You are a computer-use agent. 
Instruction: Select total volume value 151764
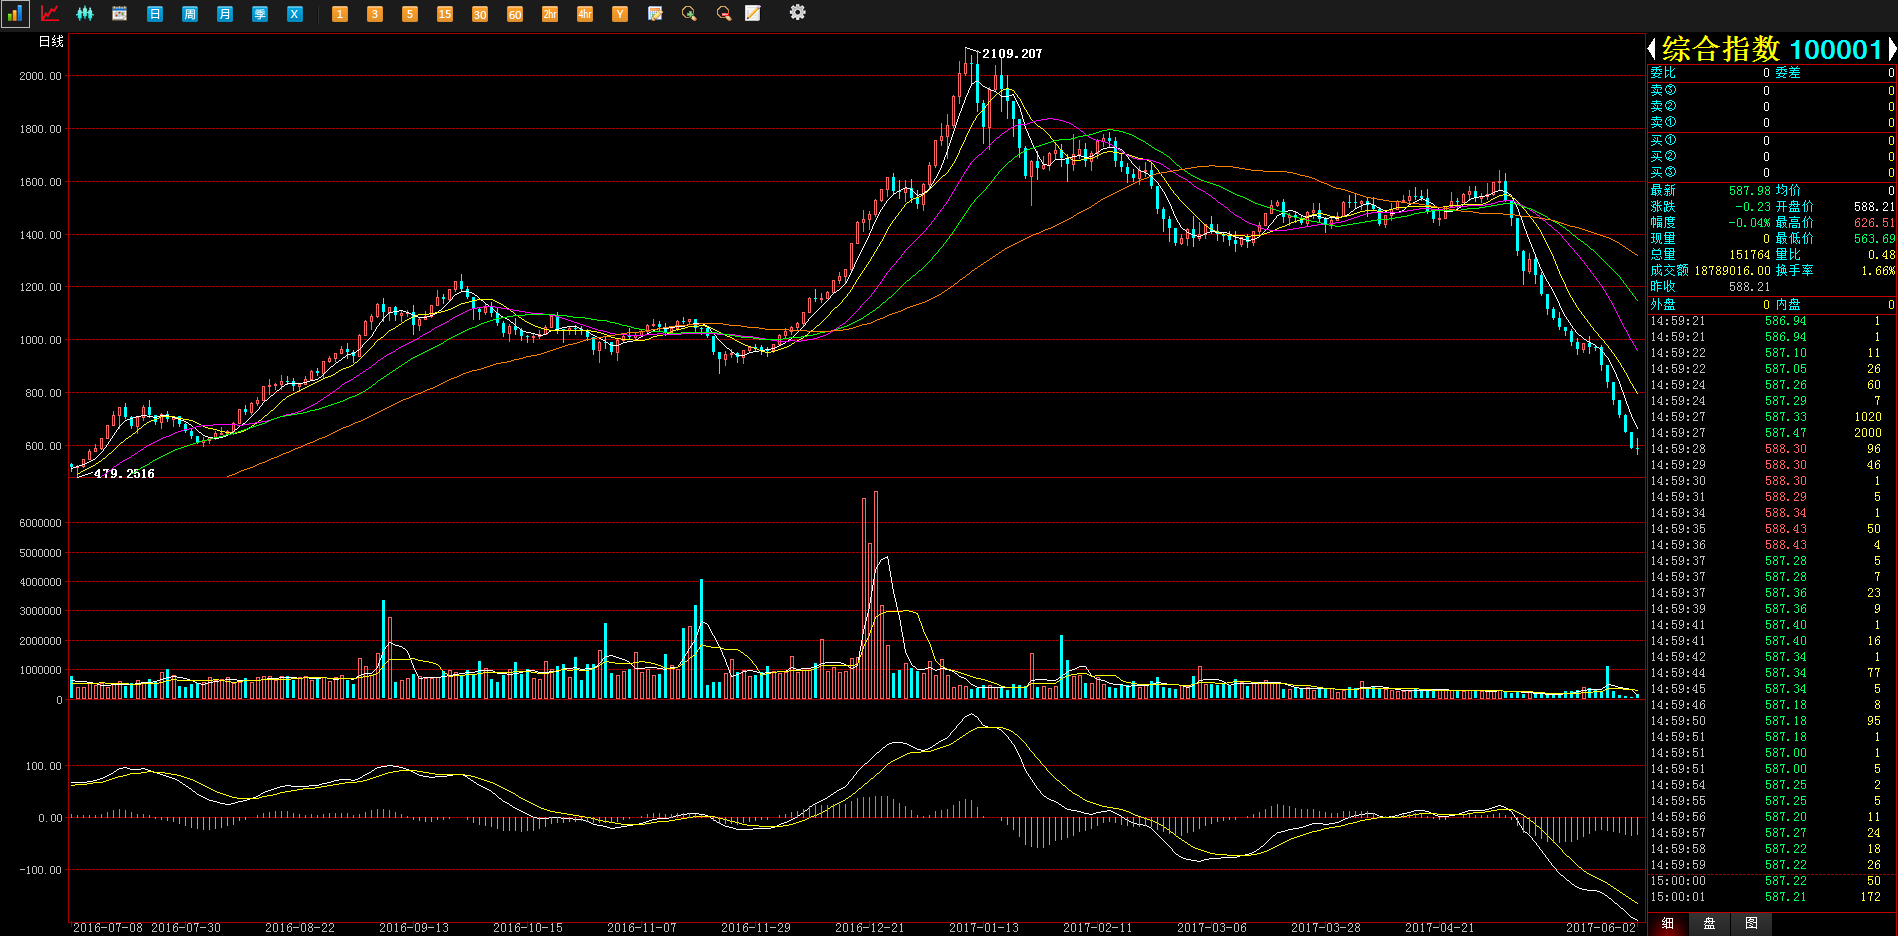click(1750, 254)
